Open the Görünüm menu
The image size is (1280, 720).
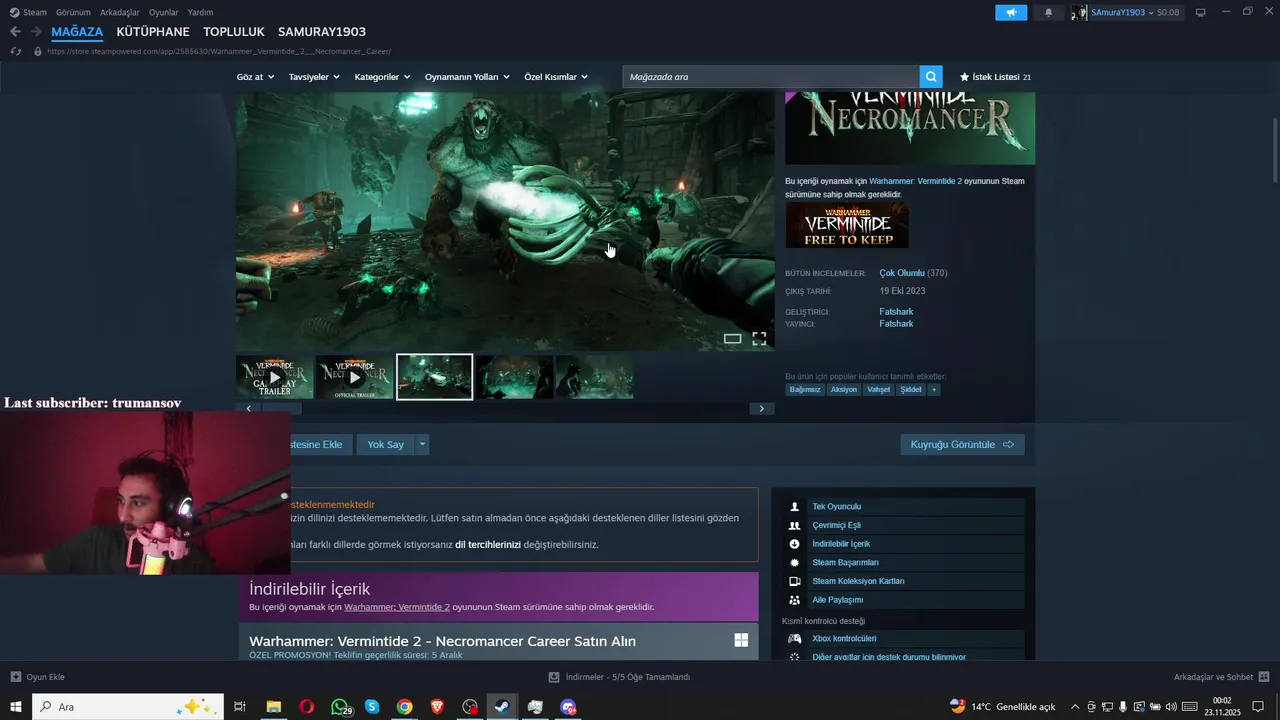click(x=73, y=12)
